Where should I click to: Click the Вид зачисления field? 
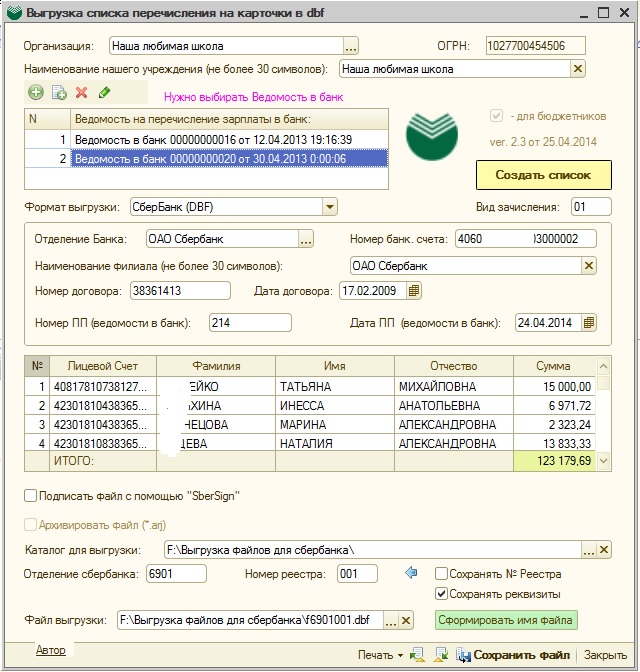pyautogui.click(x=591, y=207)
